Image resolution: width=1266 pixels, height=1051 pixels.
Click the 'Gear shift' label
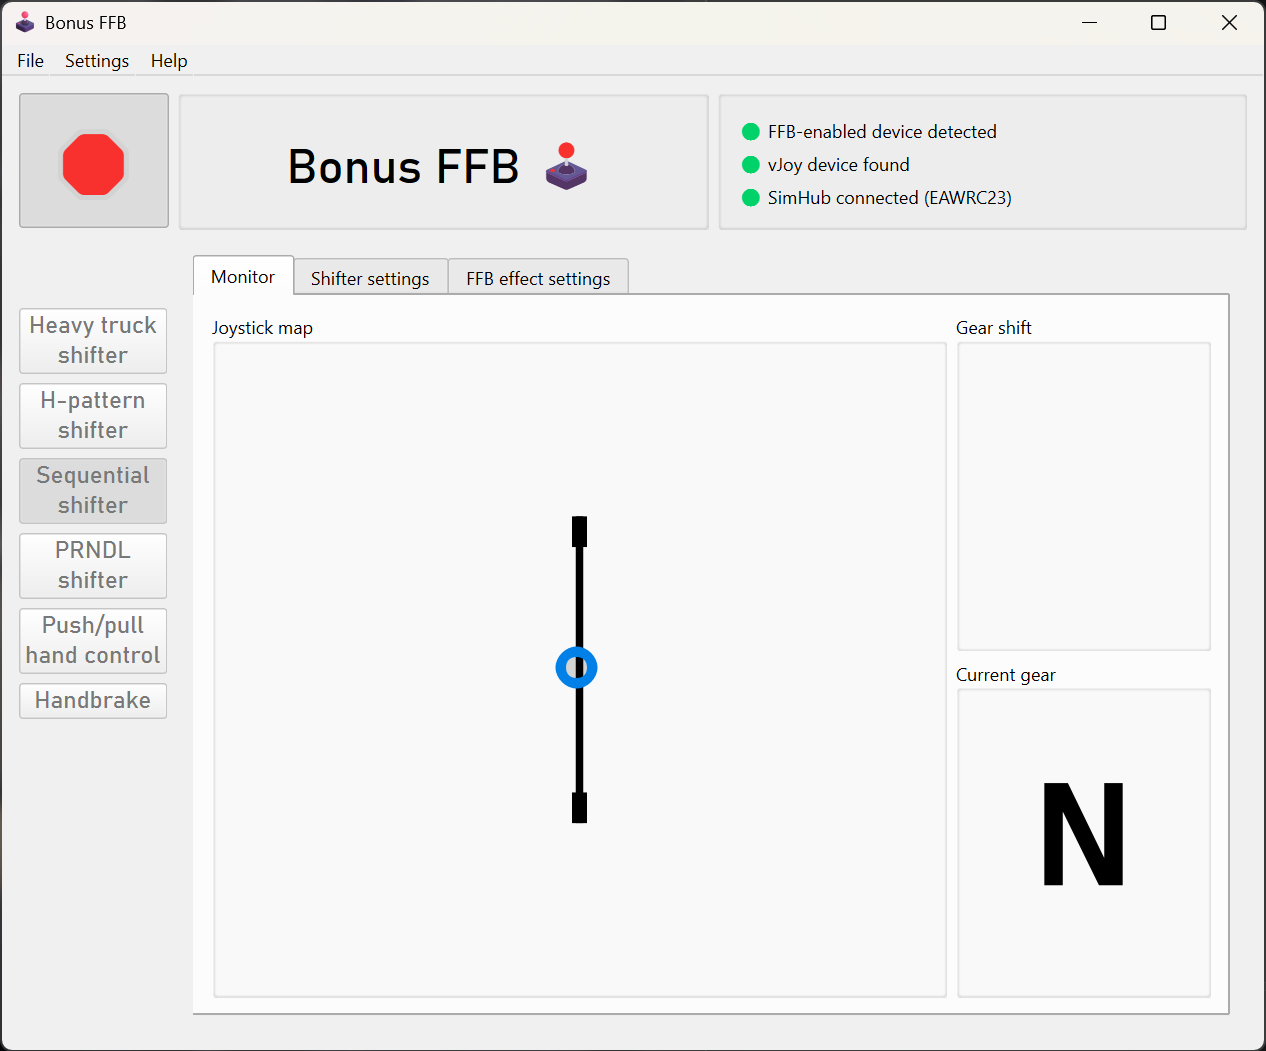pos(994,328)
